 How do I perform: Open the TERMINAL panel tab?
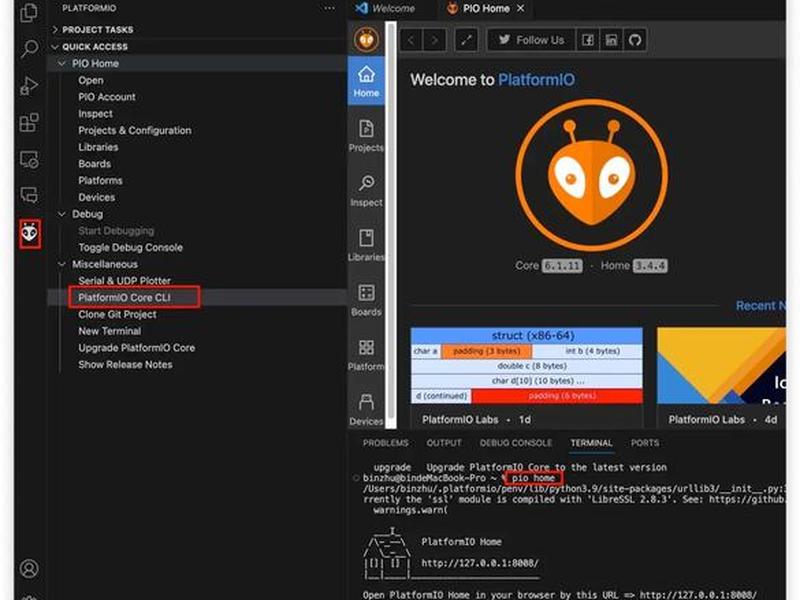point(591,443)
